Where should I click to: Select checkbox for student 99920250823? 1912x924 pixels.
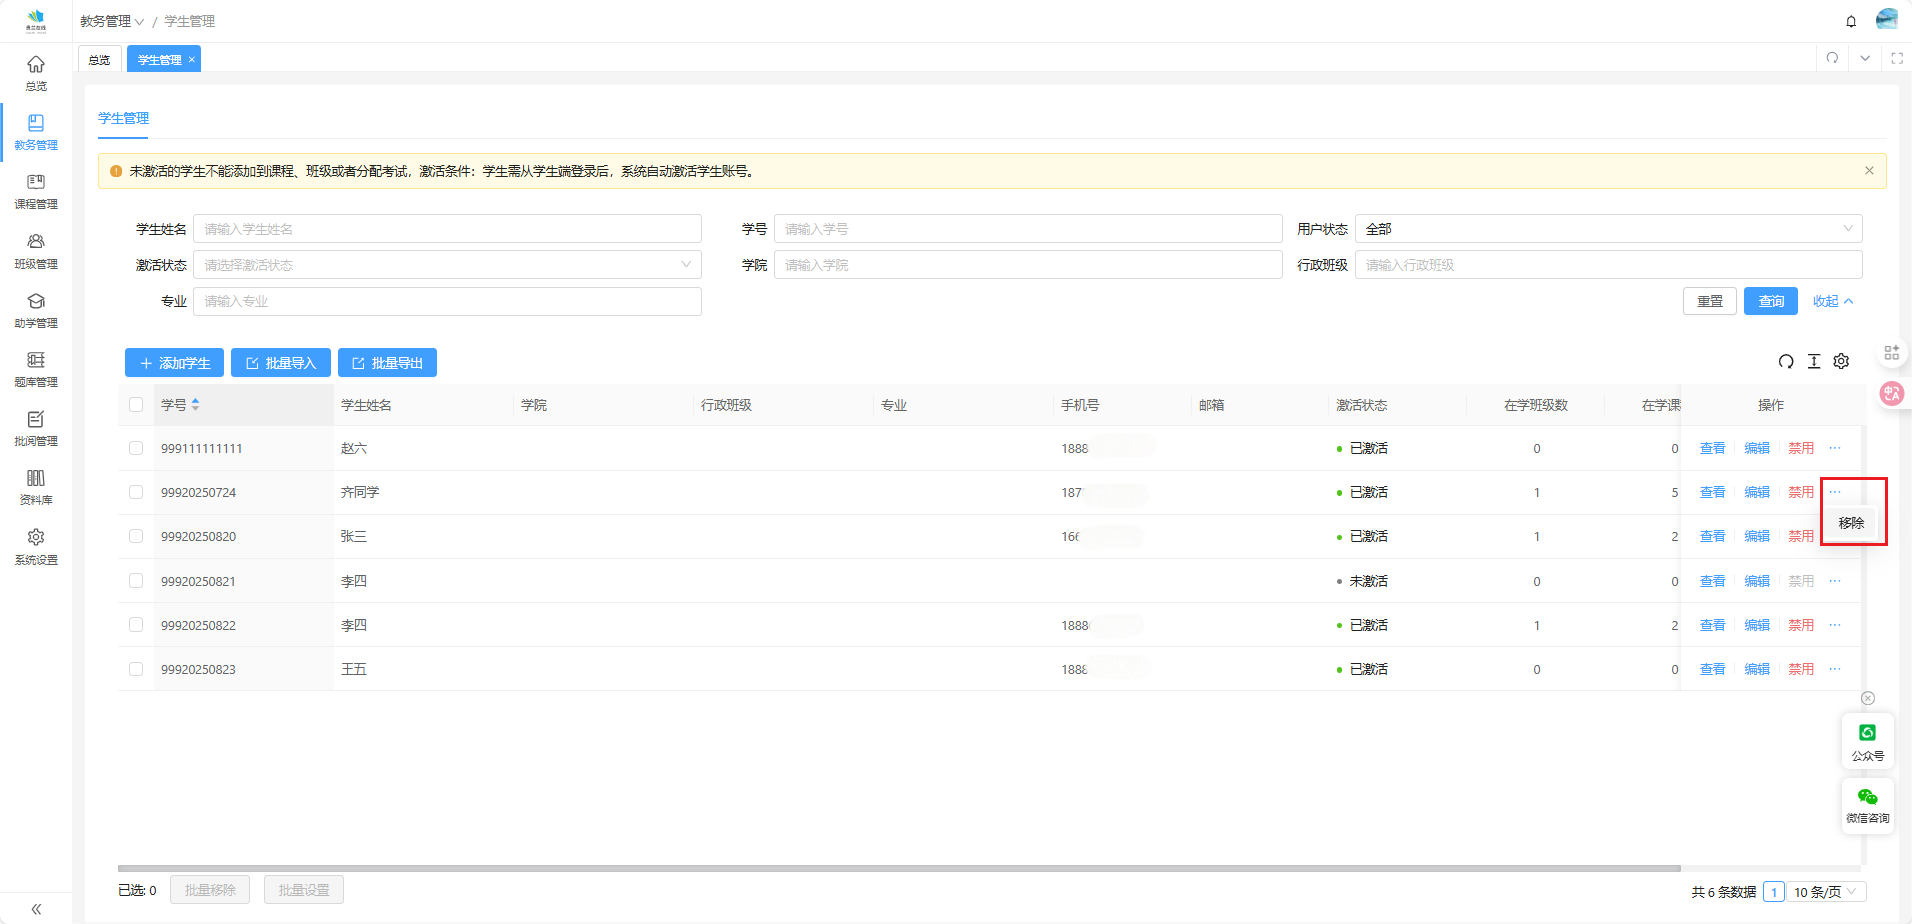136,669
